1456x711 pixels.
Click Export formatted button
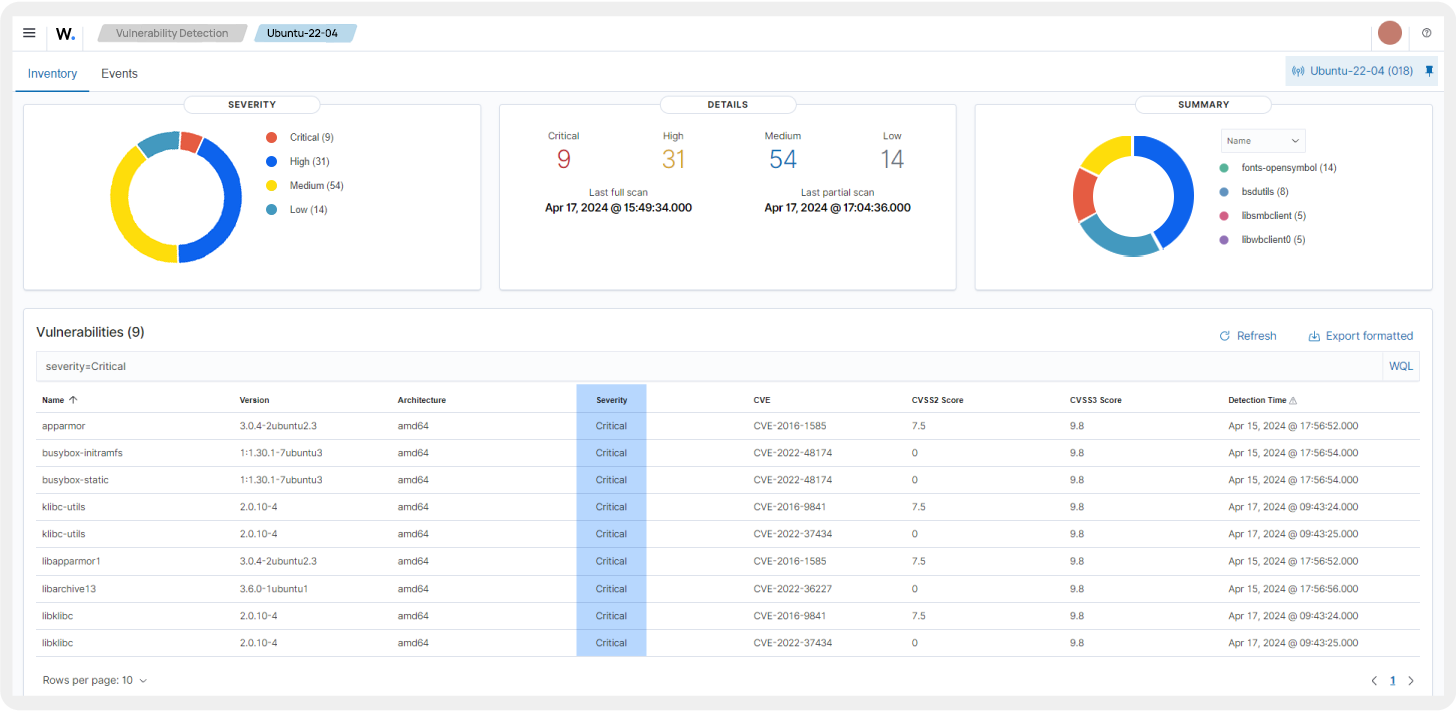(1360, 336)
